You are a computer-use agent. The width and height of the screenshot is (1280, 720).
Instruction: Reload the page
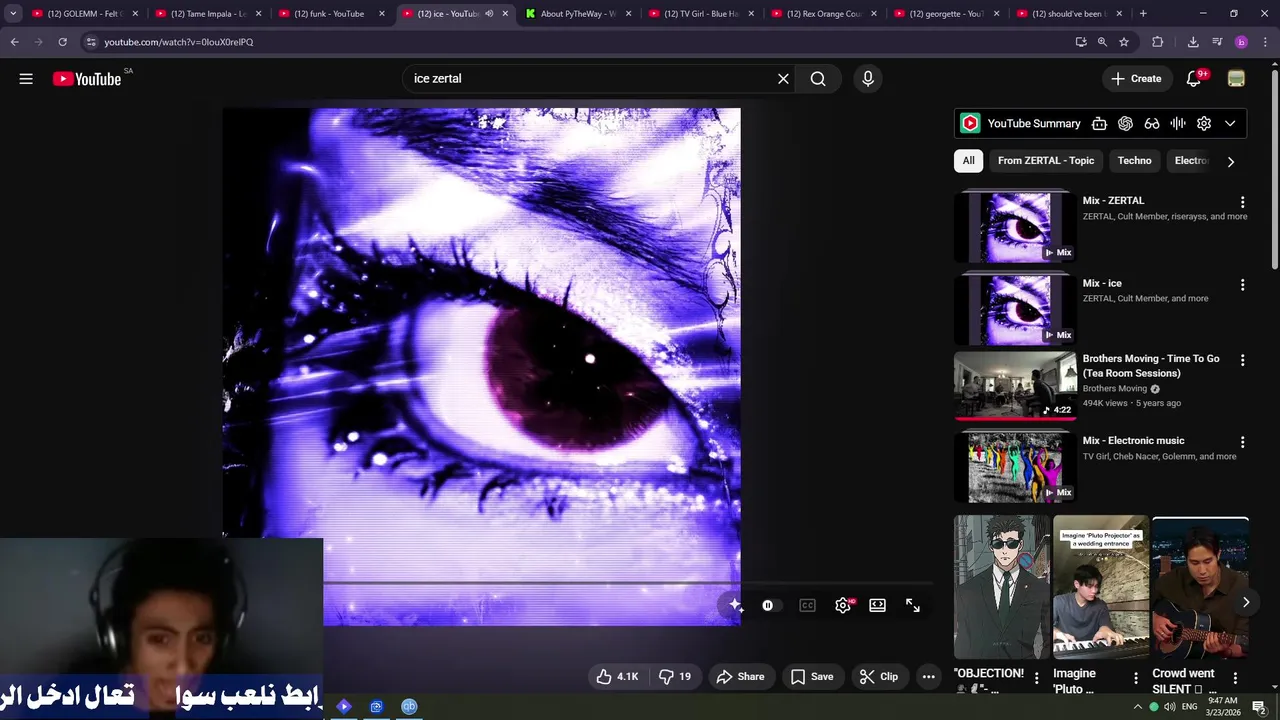(x=62, y=42)
